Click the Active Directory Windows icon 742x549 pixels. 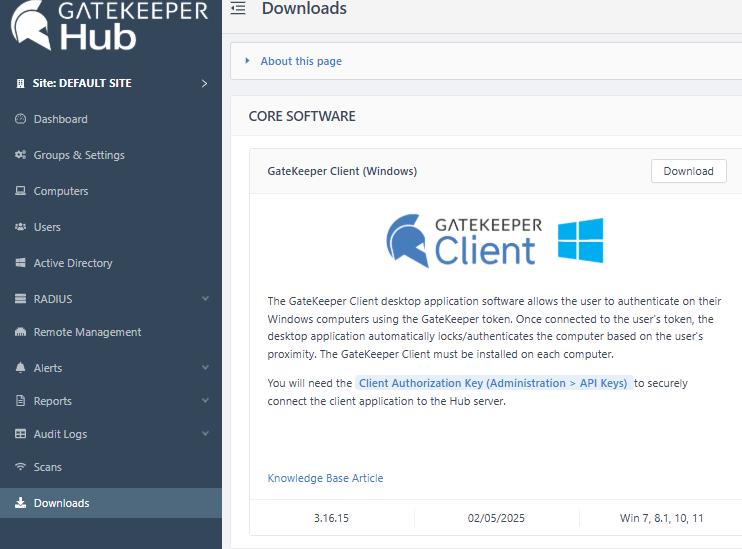click(x=20, y=263)
